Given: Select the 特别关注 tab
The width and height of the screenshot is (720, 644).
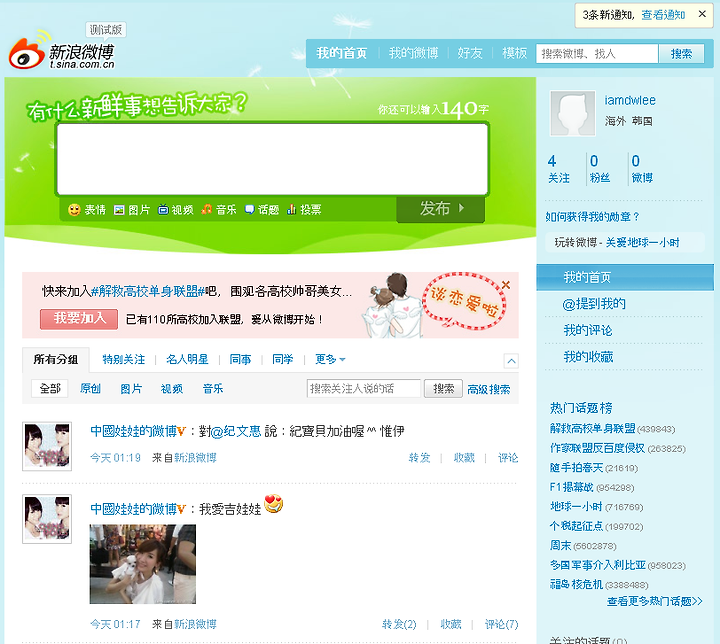Looking at the screenshot, I should click(124, 359).
